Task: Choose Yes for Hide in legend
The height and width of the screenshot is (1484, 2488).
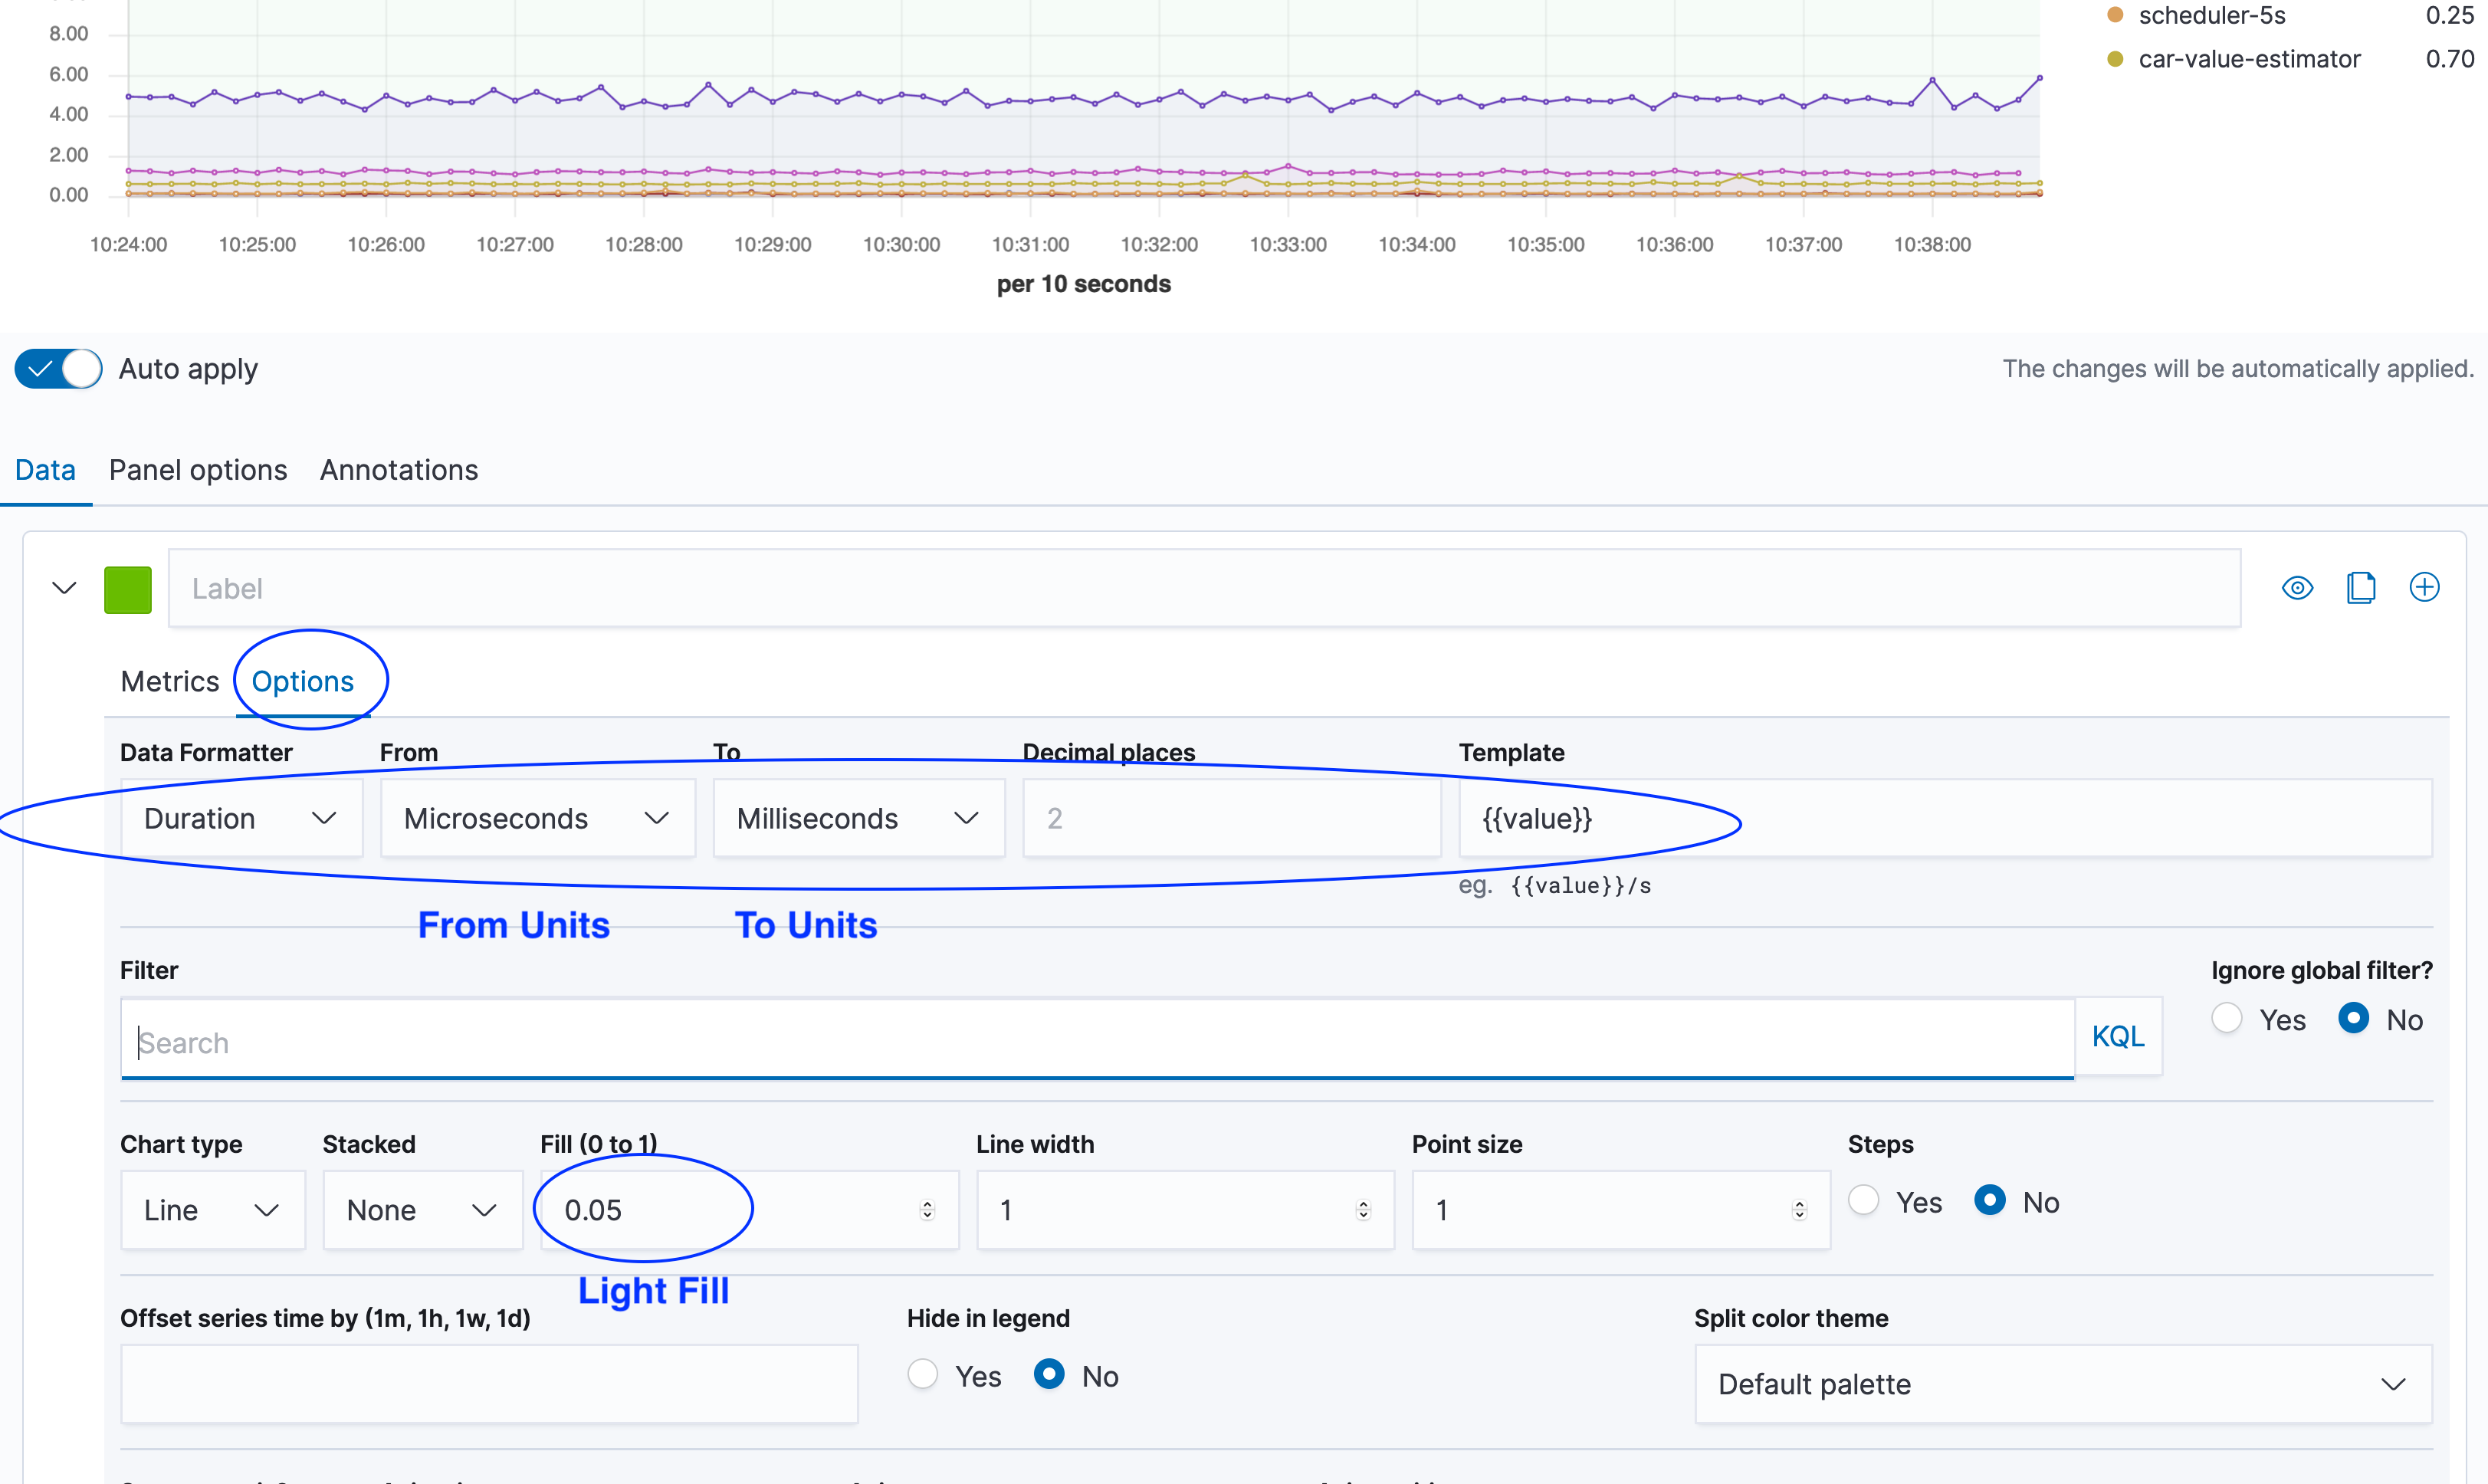Action: pyautogui.click(x=922, y=1375)
